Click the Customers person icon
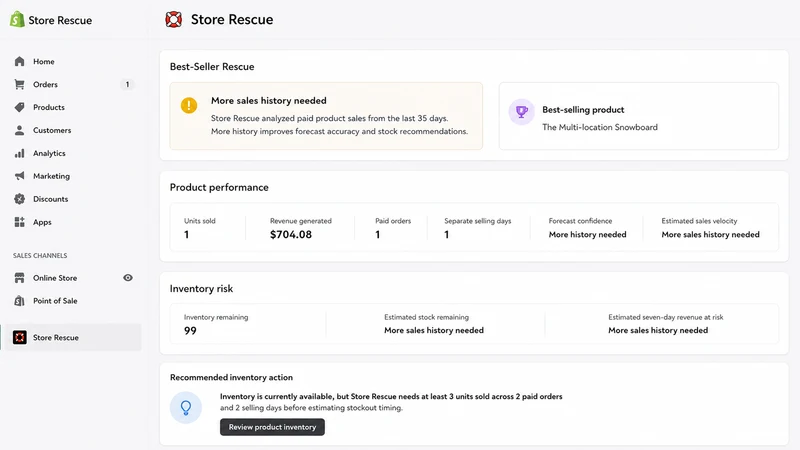This screenshot has width=800, height=450. [19, 130]
